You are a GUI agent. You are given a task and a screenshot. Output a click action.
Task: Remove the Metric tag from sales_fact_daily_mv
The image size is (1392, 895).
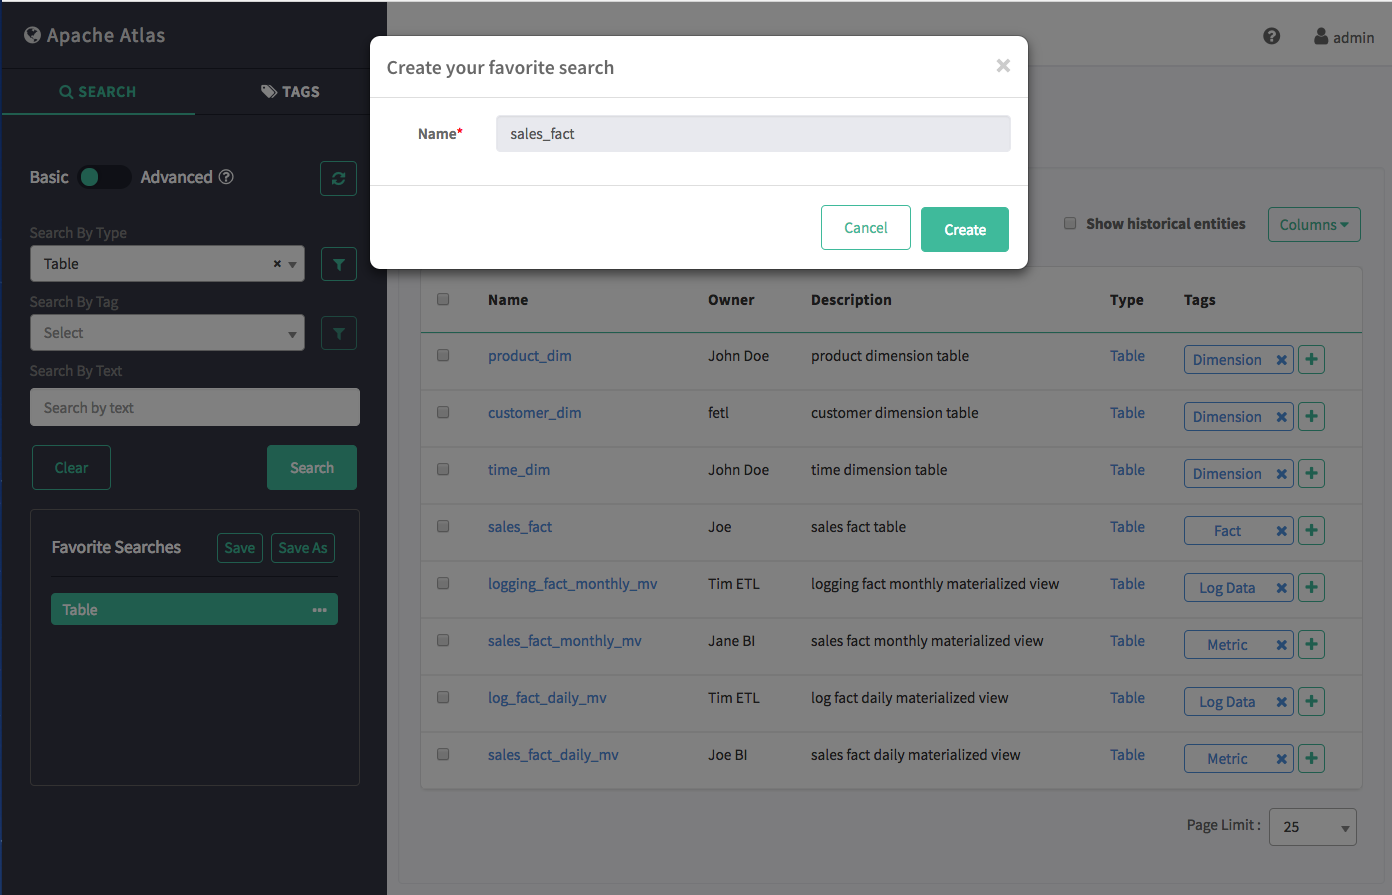click(x=1281, y=759)
